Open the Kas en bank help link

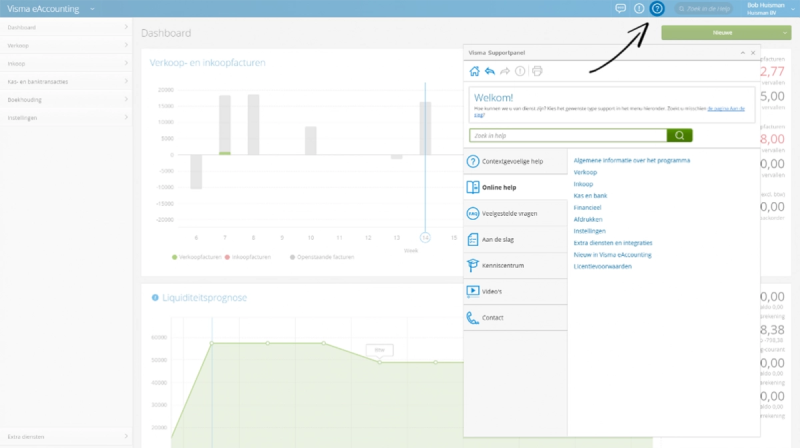pyautogui.click(x=590, y=195)
